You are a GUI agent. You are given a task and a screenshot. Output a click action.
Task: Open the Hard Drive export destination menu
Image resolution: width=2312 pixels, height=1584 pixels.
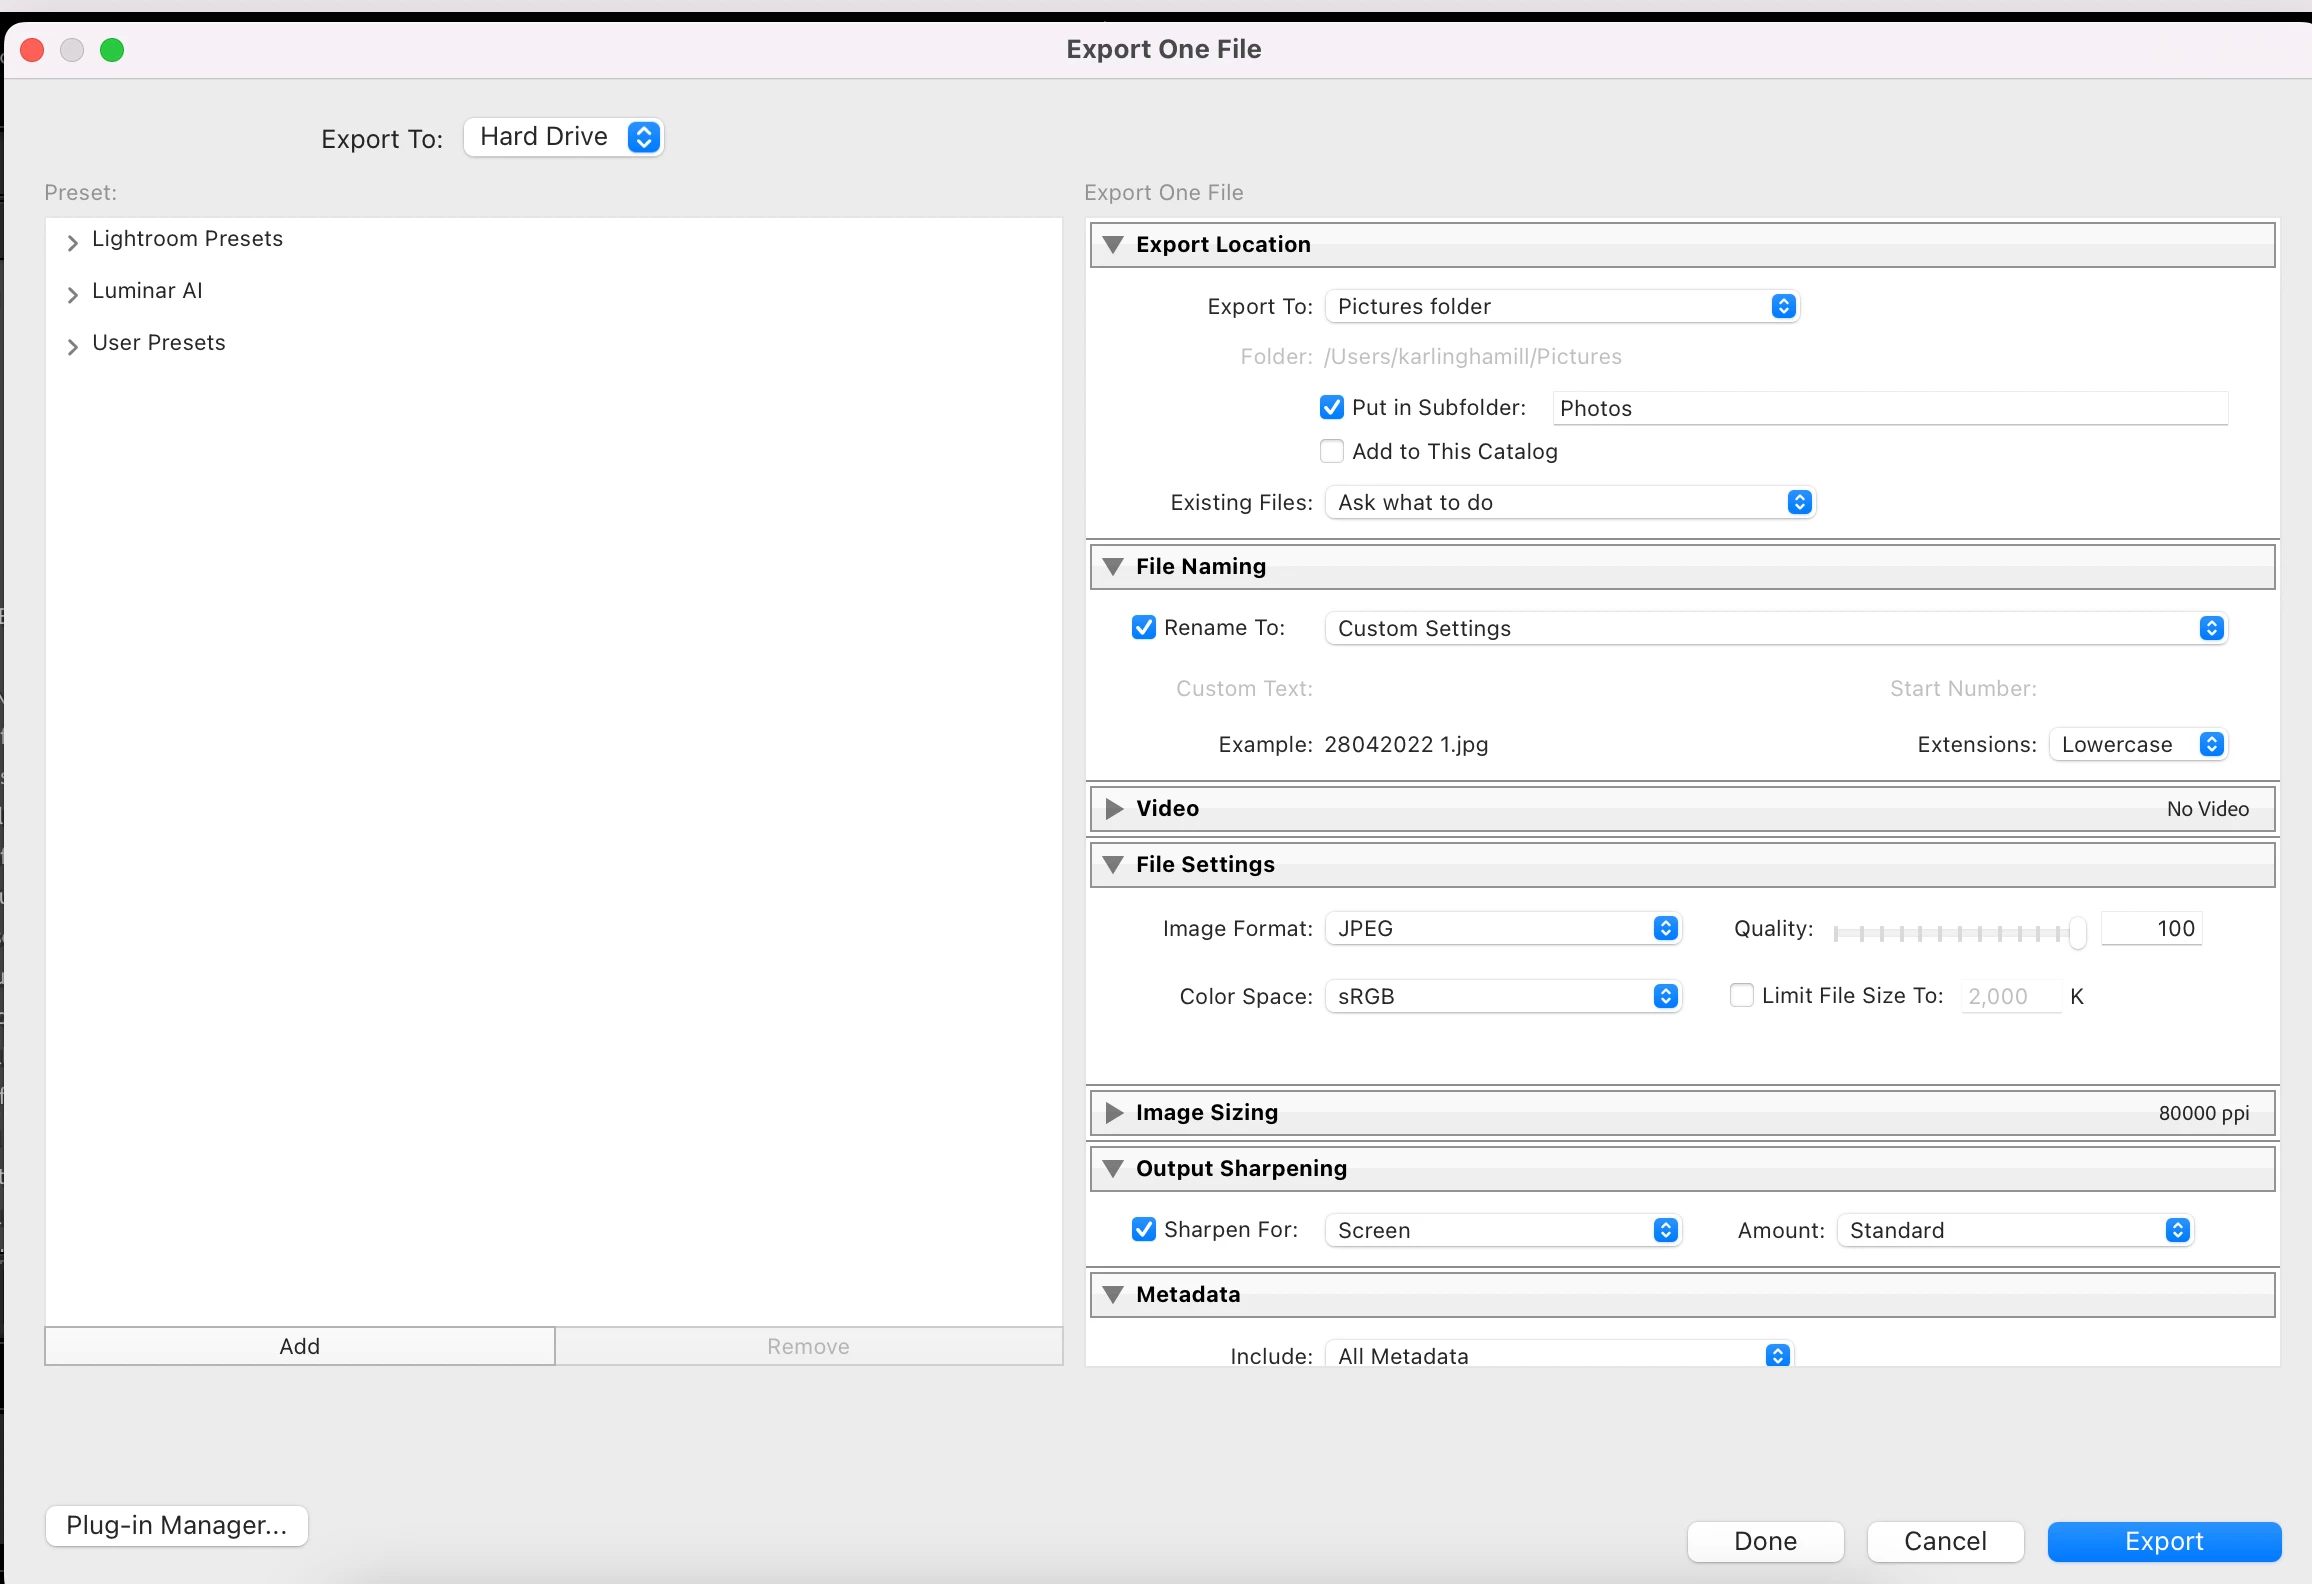(x=564, y=137)
